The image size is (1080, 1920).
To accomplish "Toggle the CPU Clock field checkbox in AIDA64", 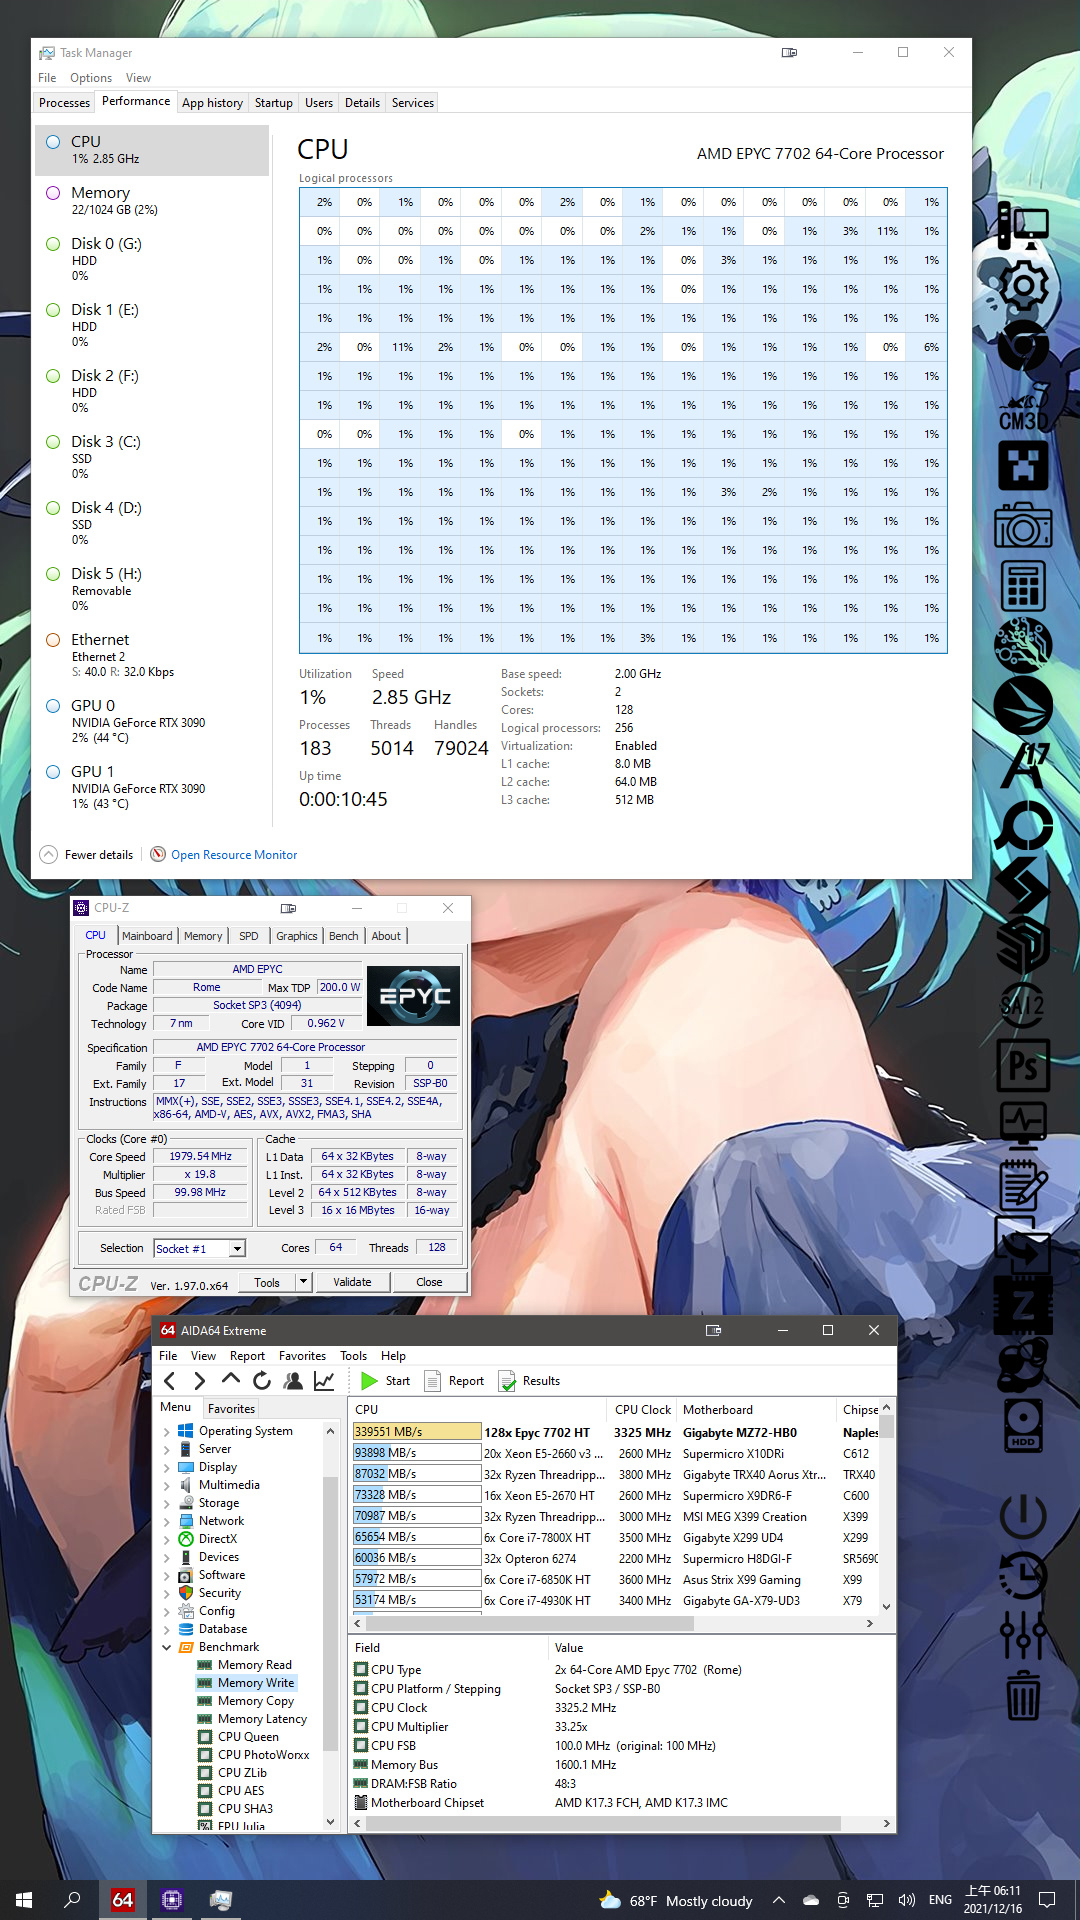I will coord(361,1708).
